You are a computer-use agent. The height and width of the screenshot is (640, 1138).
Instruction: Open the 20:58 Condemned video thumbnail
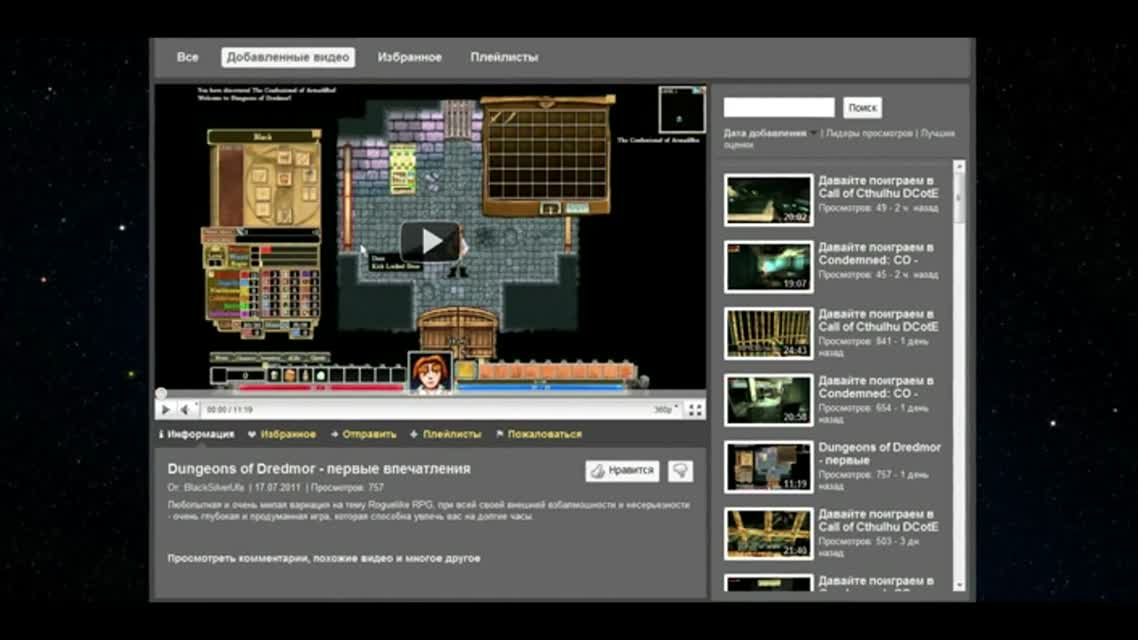[x=769, y=401]
